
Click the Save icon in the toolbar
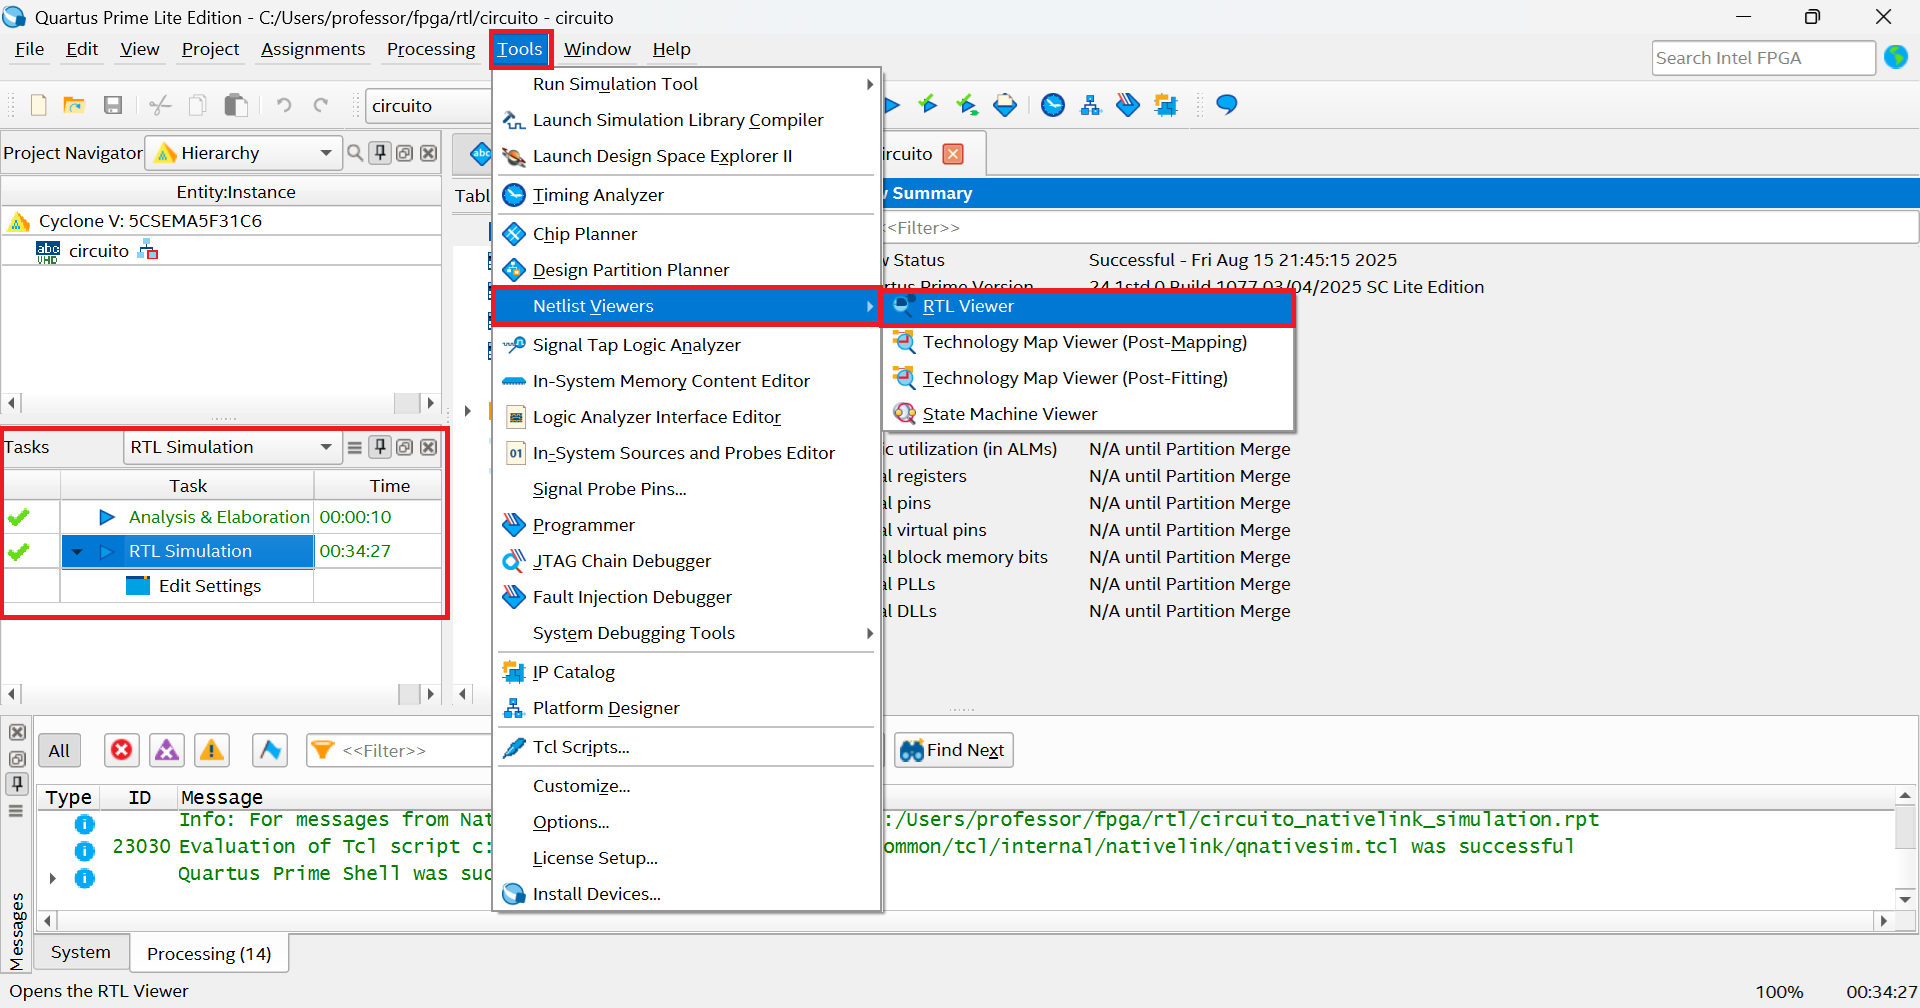coord(113,105)
